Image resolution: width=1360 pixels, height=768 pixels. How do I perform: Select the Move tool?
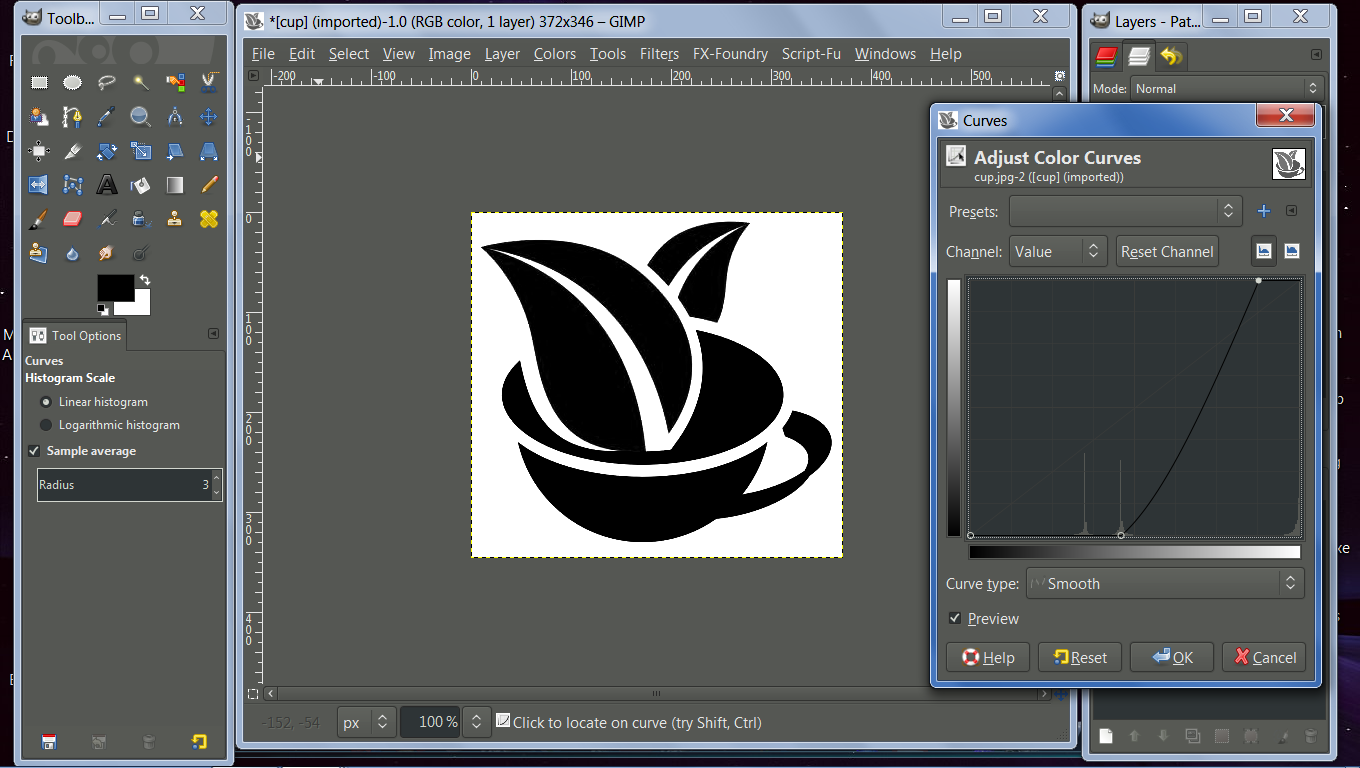pyautogui.click(x=209, y=117)
